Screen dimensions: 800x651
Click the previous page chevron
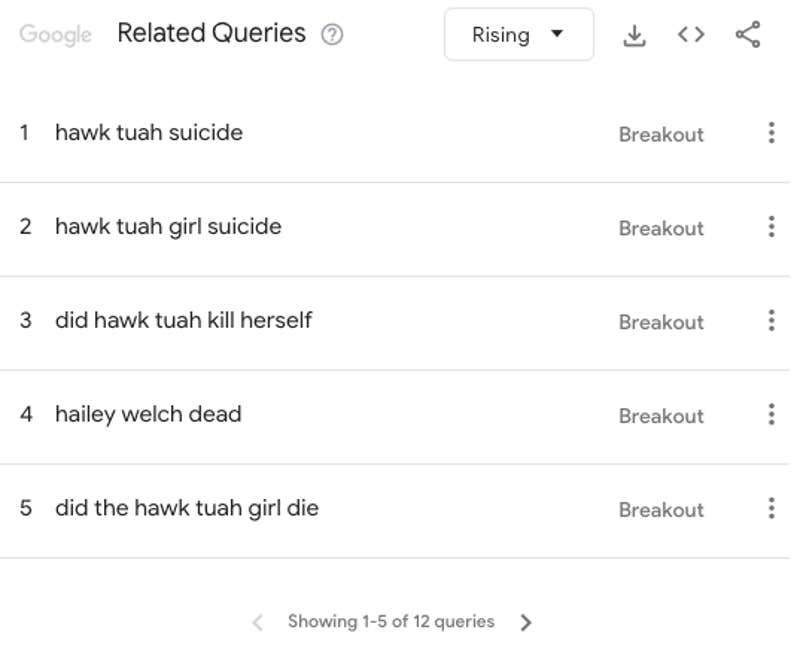pos(257,621)
